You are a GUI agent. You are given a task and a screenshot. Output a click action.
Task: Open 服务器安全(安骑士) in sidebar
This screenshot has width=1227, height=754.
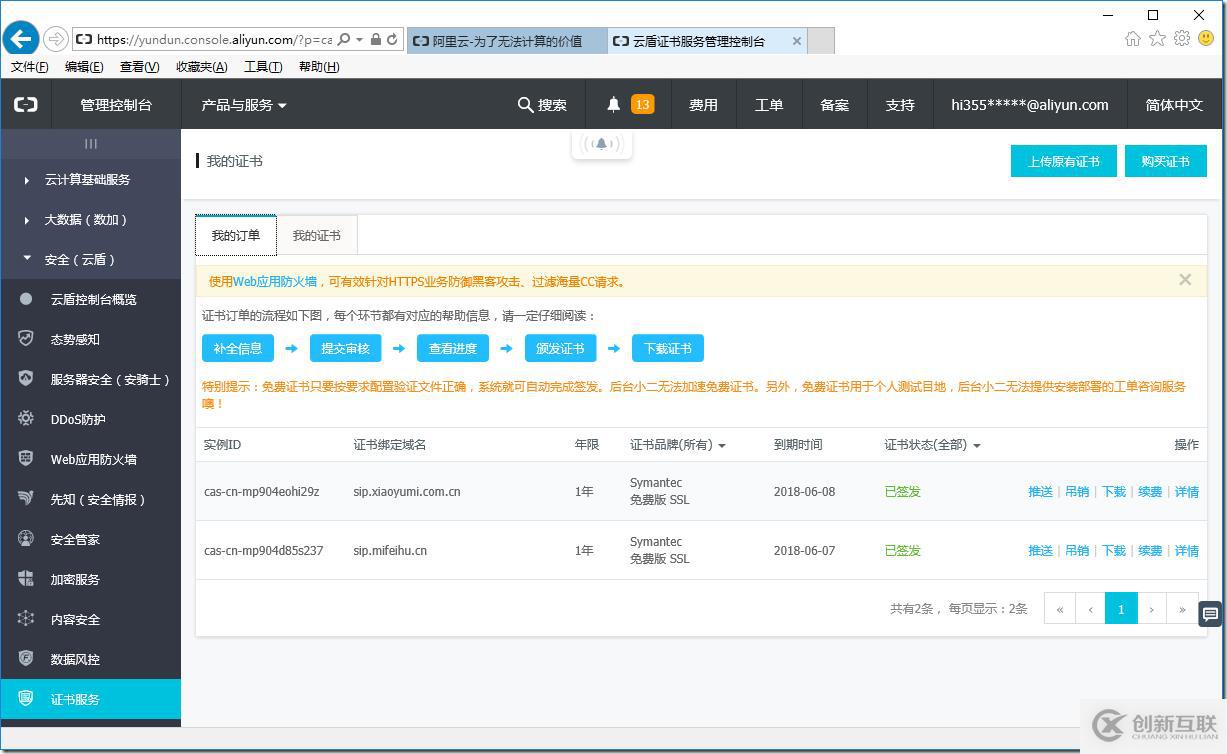tap(90, 379)
